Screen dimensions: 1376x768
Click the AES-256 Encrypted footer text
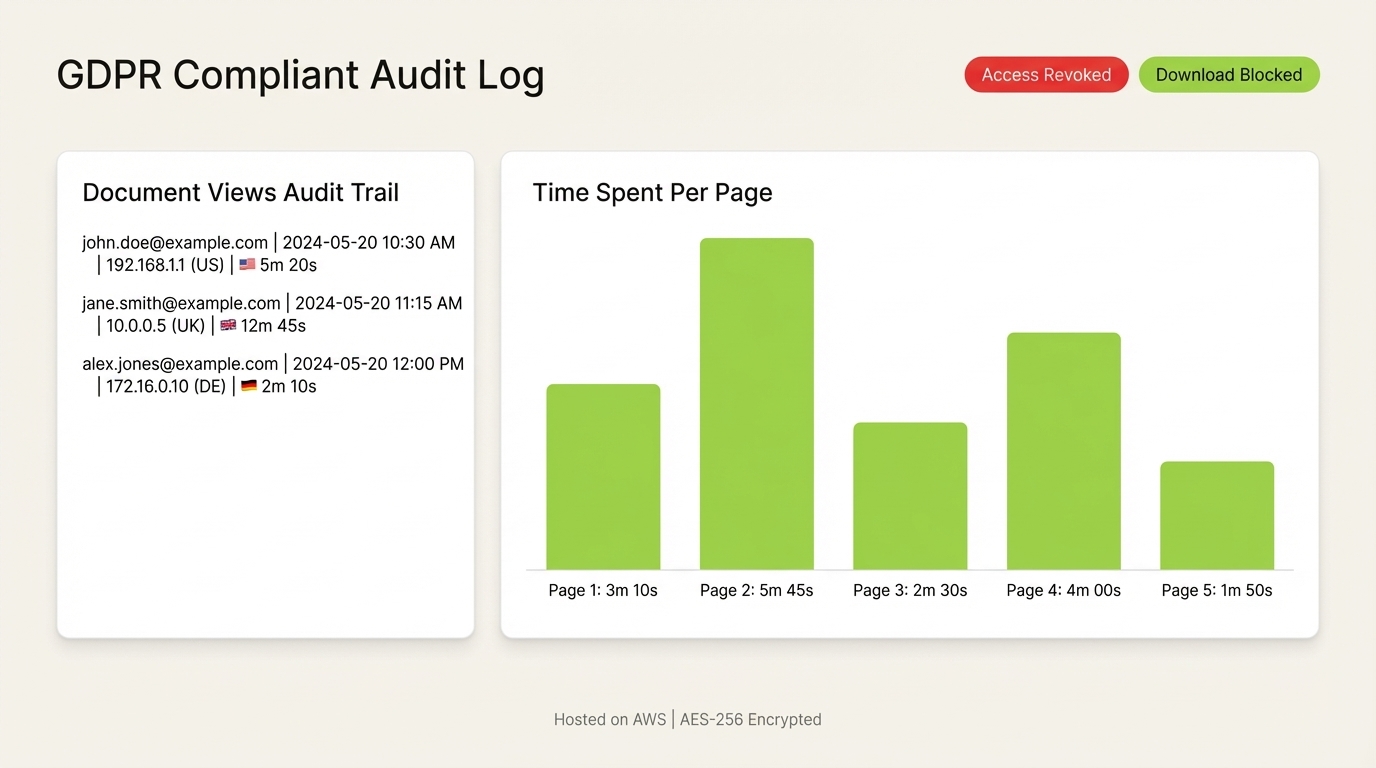750,719
